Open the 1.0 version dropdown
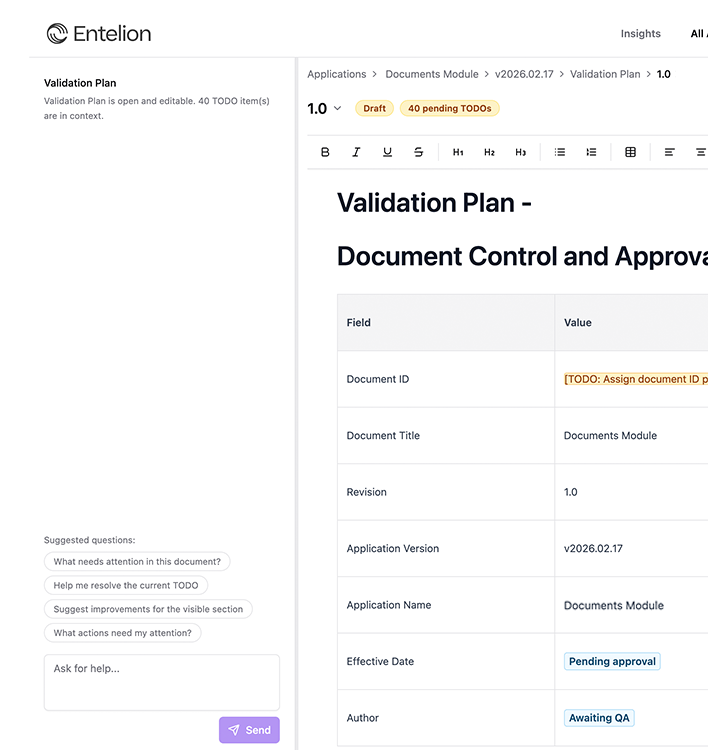708x750 pixels. point(324,109)
